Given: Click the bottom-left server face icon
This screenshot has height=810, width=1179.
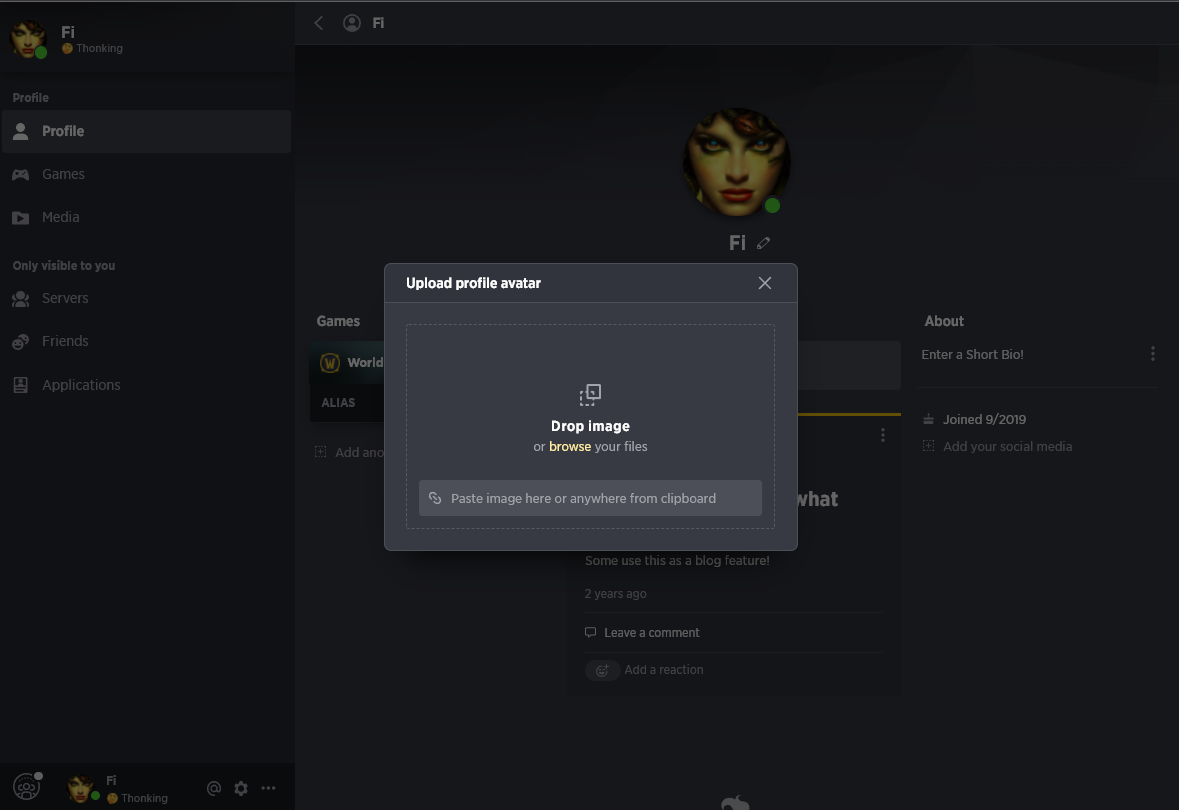Looking at the screenshot, I should 26,787.
